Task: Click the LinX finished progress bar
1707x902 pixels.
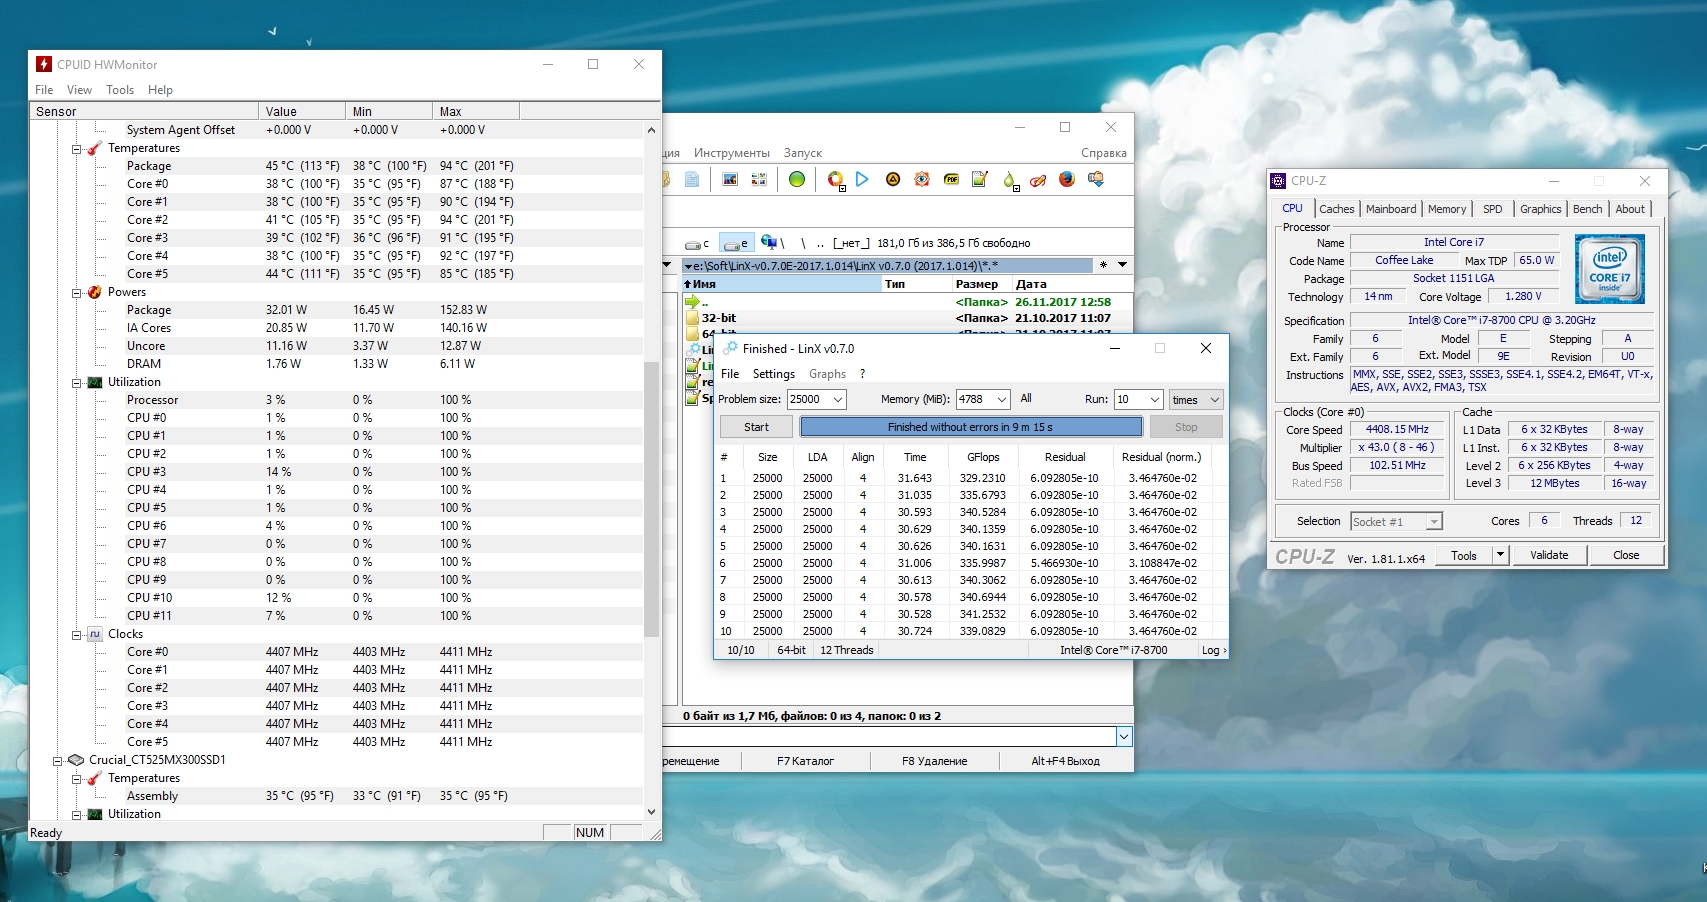Action: point(970,427)
